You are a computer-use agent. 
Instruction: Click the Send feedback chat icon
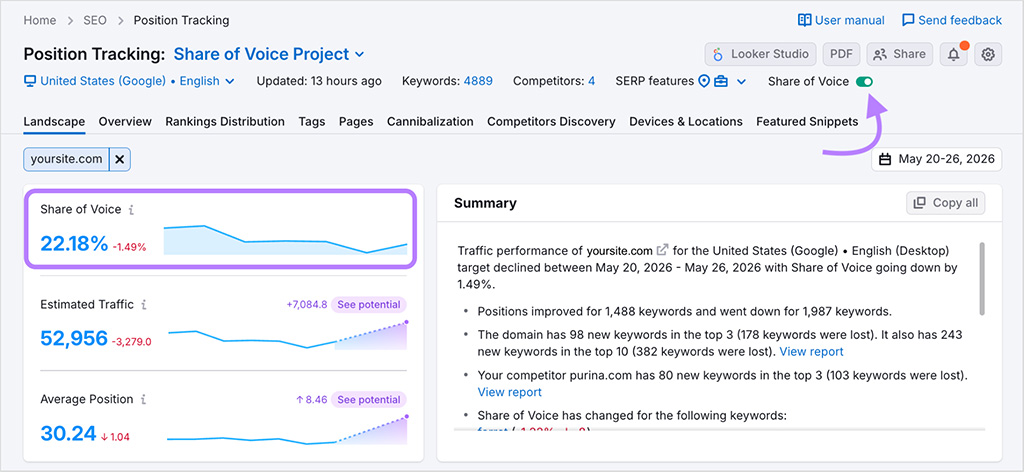click(908, 20)
